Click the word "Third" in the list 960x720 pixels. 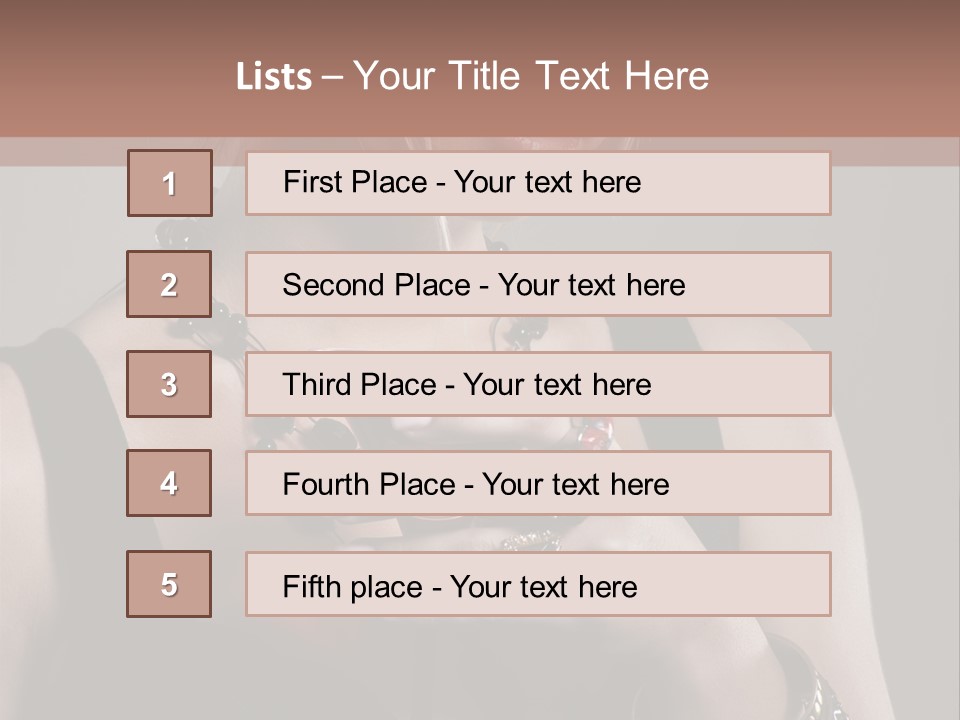(317, 385)
